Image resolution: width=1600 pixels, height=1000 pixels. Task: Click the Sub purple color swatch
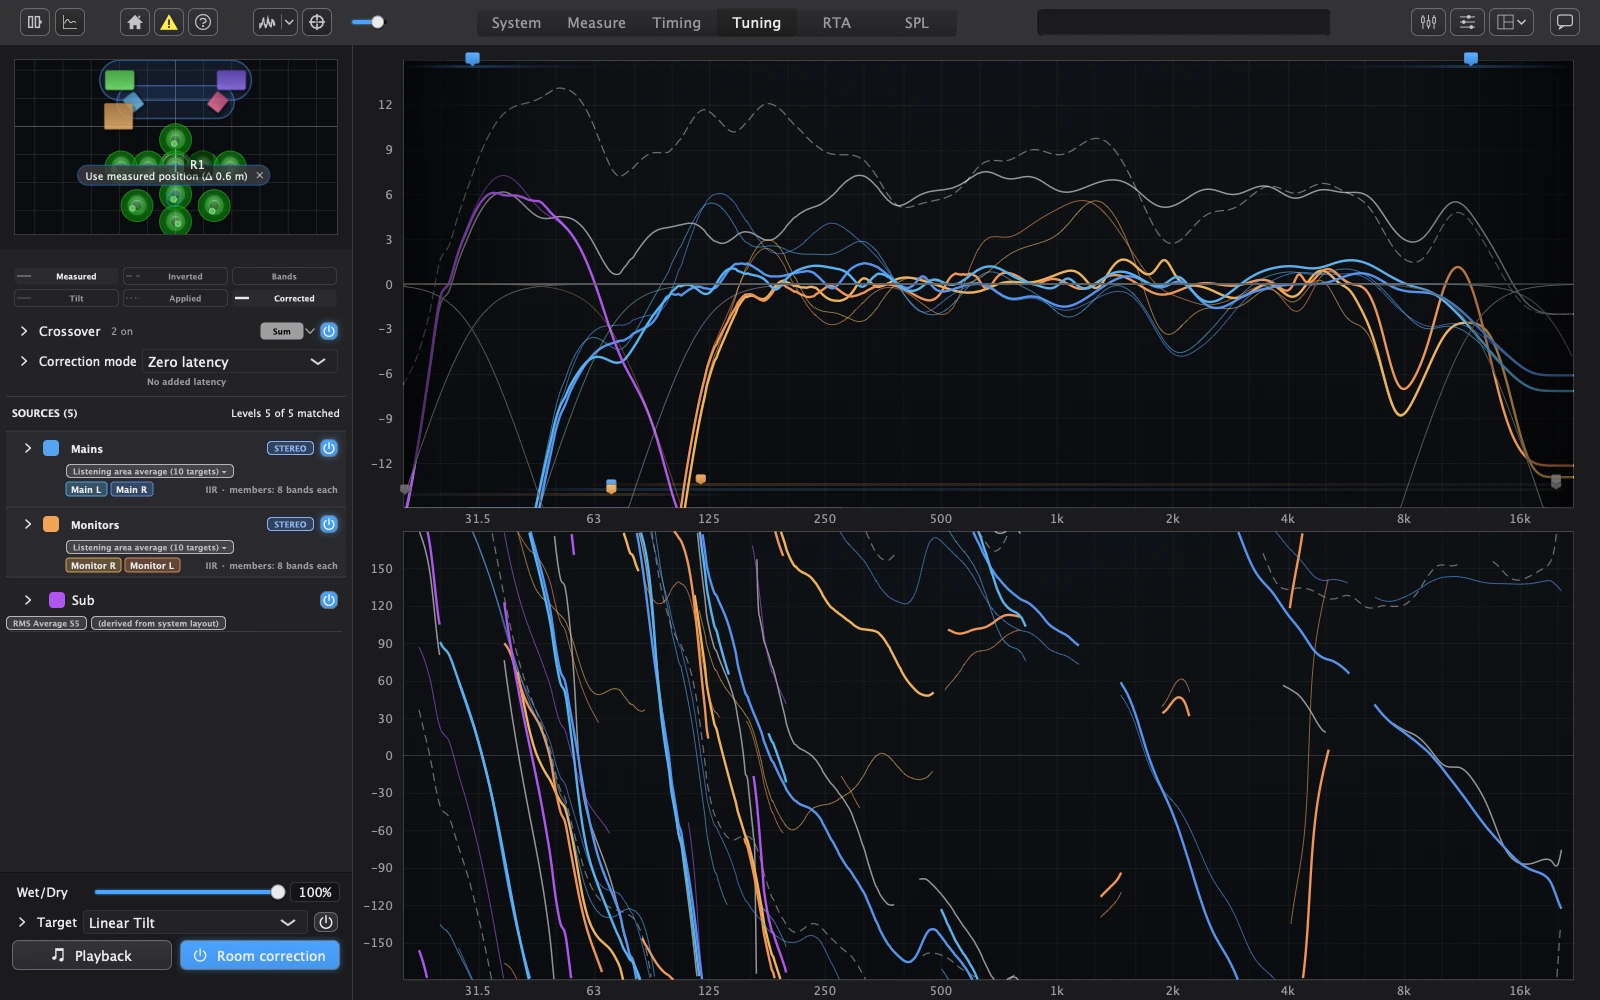pyautogui.click(x=57, y=600)
